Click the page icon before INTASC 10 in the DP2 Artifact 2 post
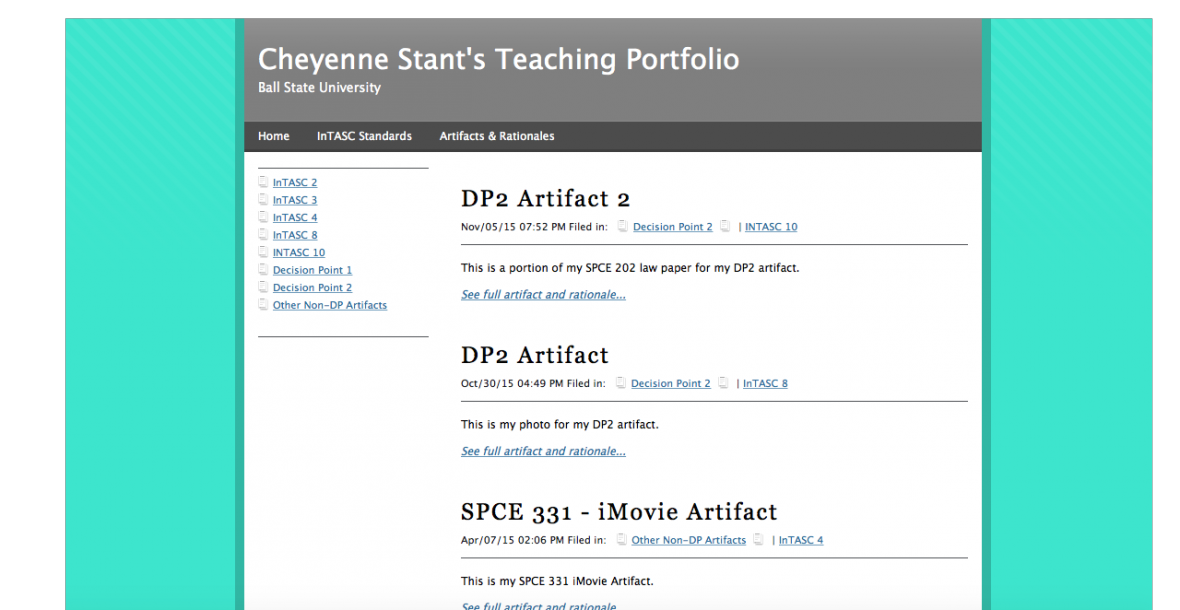1180x610 pixels. 725,227
